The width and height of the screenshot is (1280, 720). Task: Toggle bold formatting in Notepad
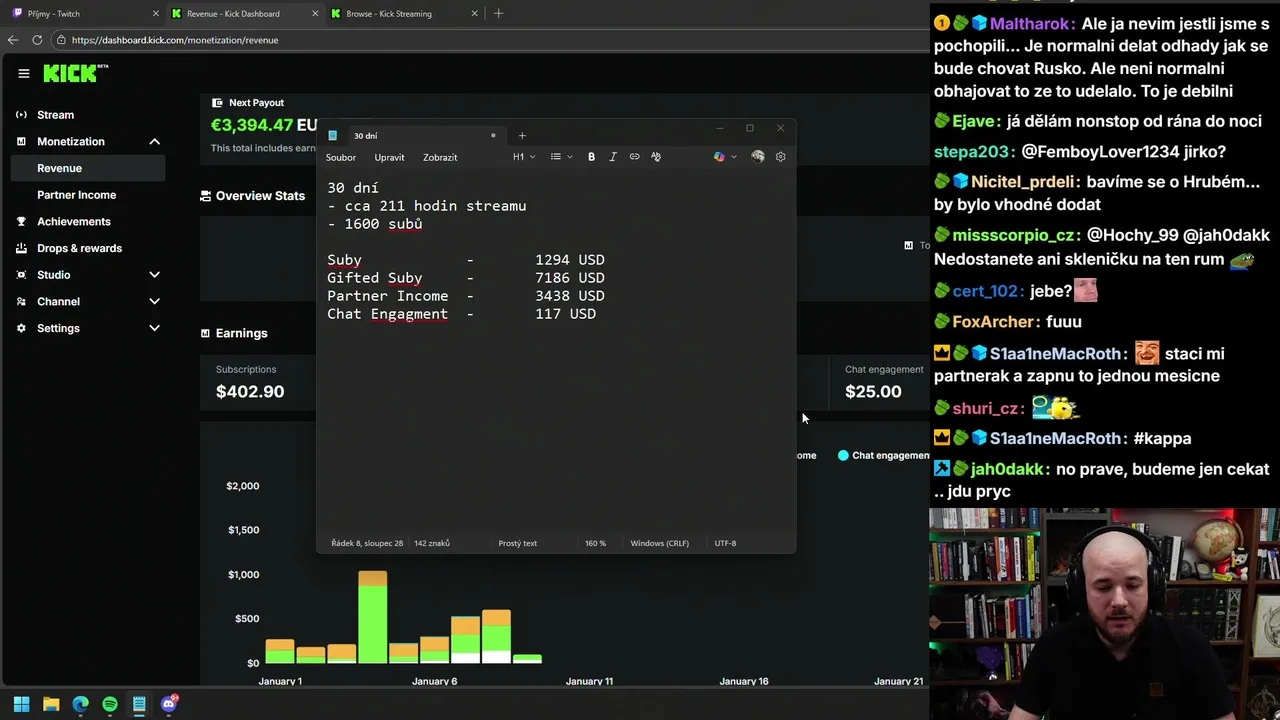(x=591, y=157)
